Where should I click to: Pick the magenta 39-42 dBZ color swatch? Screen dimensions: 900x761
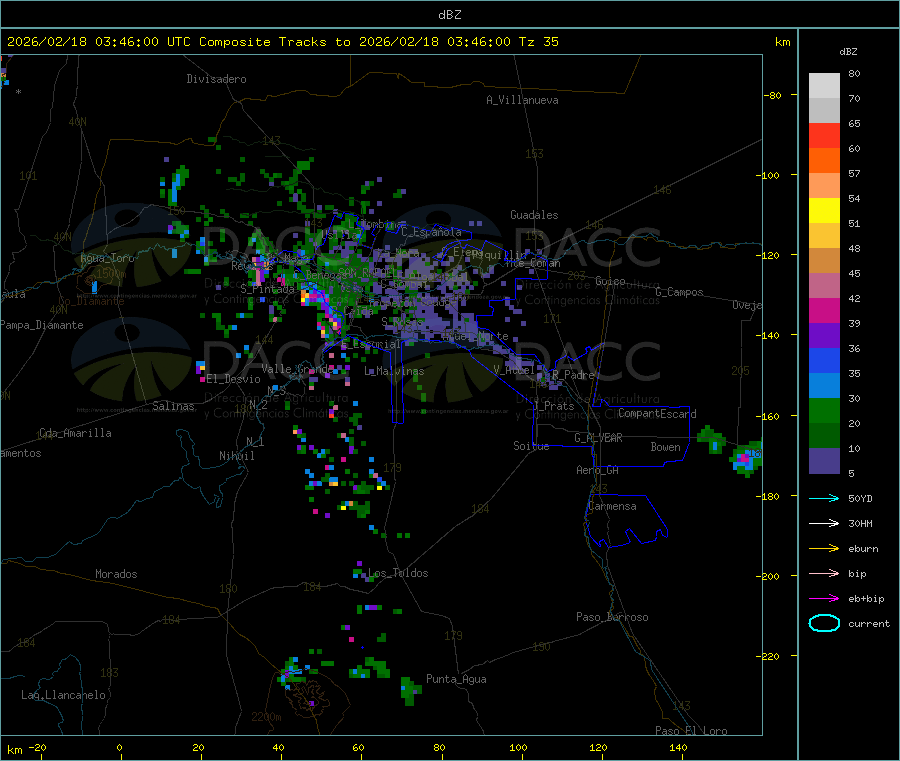[x=824, y=310]
